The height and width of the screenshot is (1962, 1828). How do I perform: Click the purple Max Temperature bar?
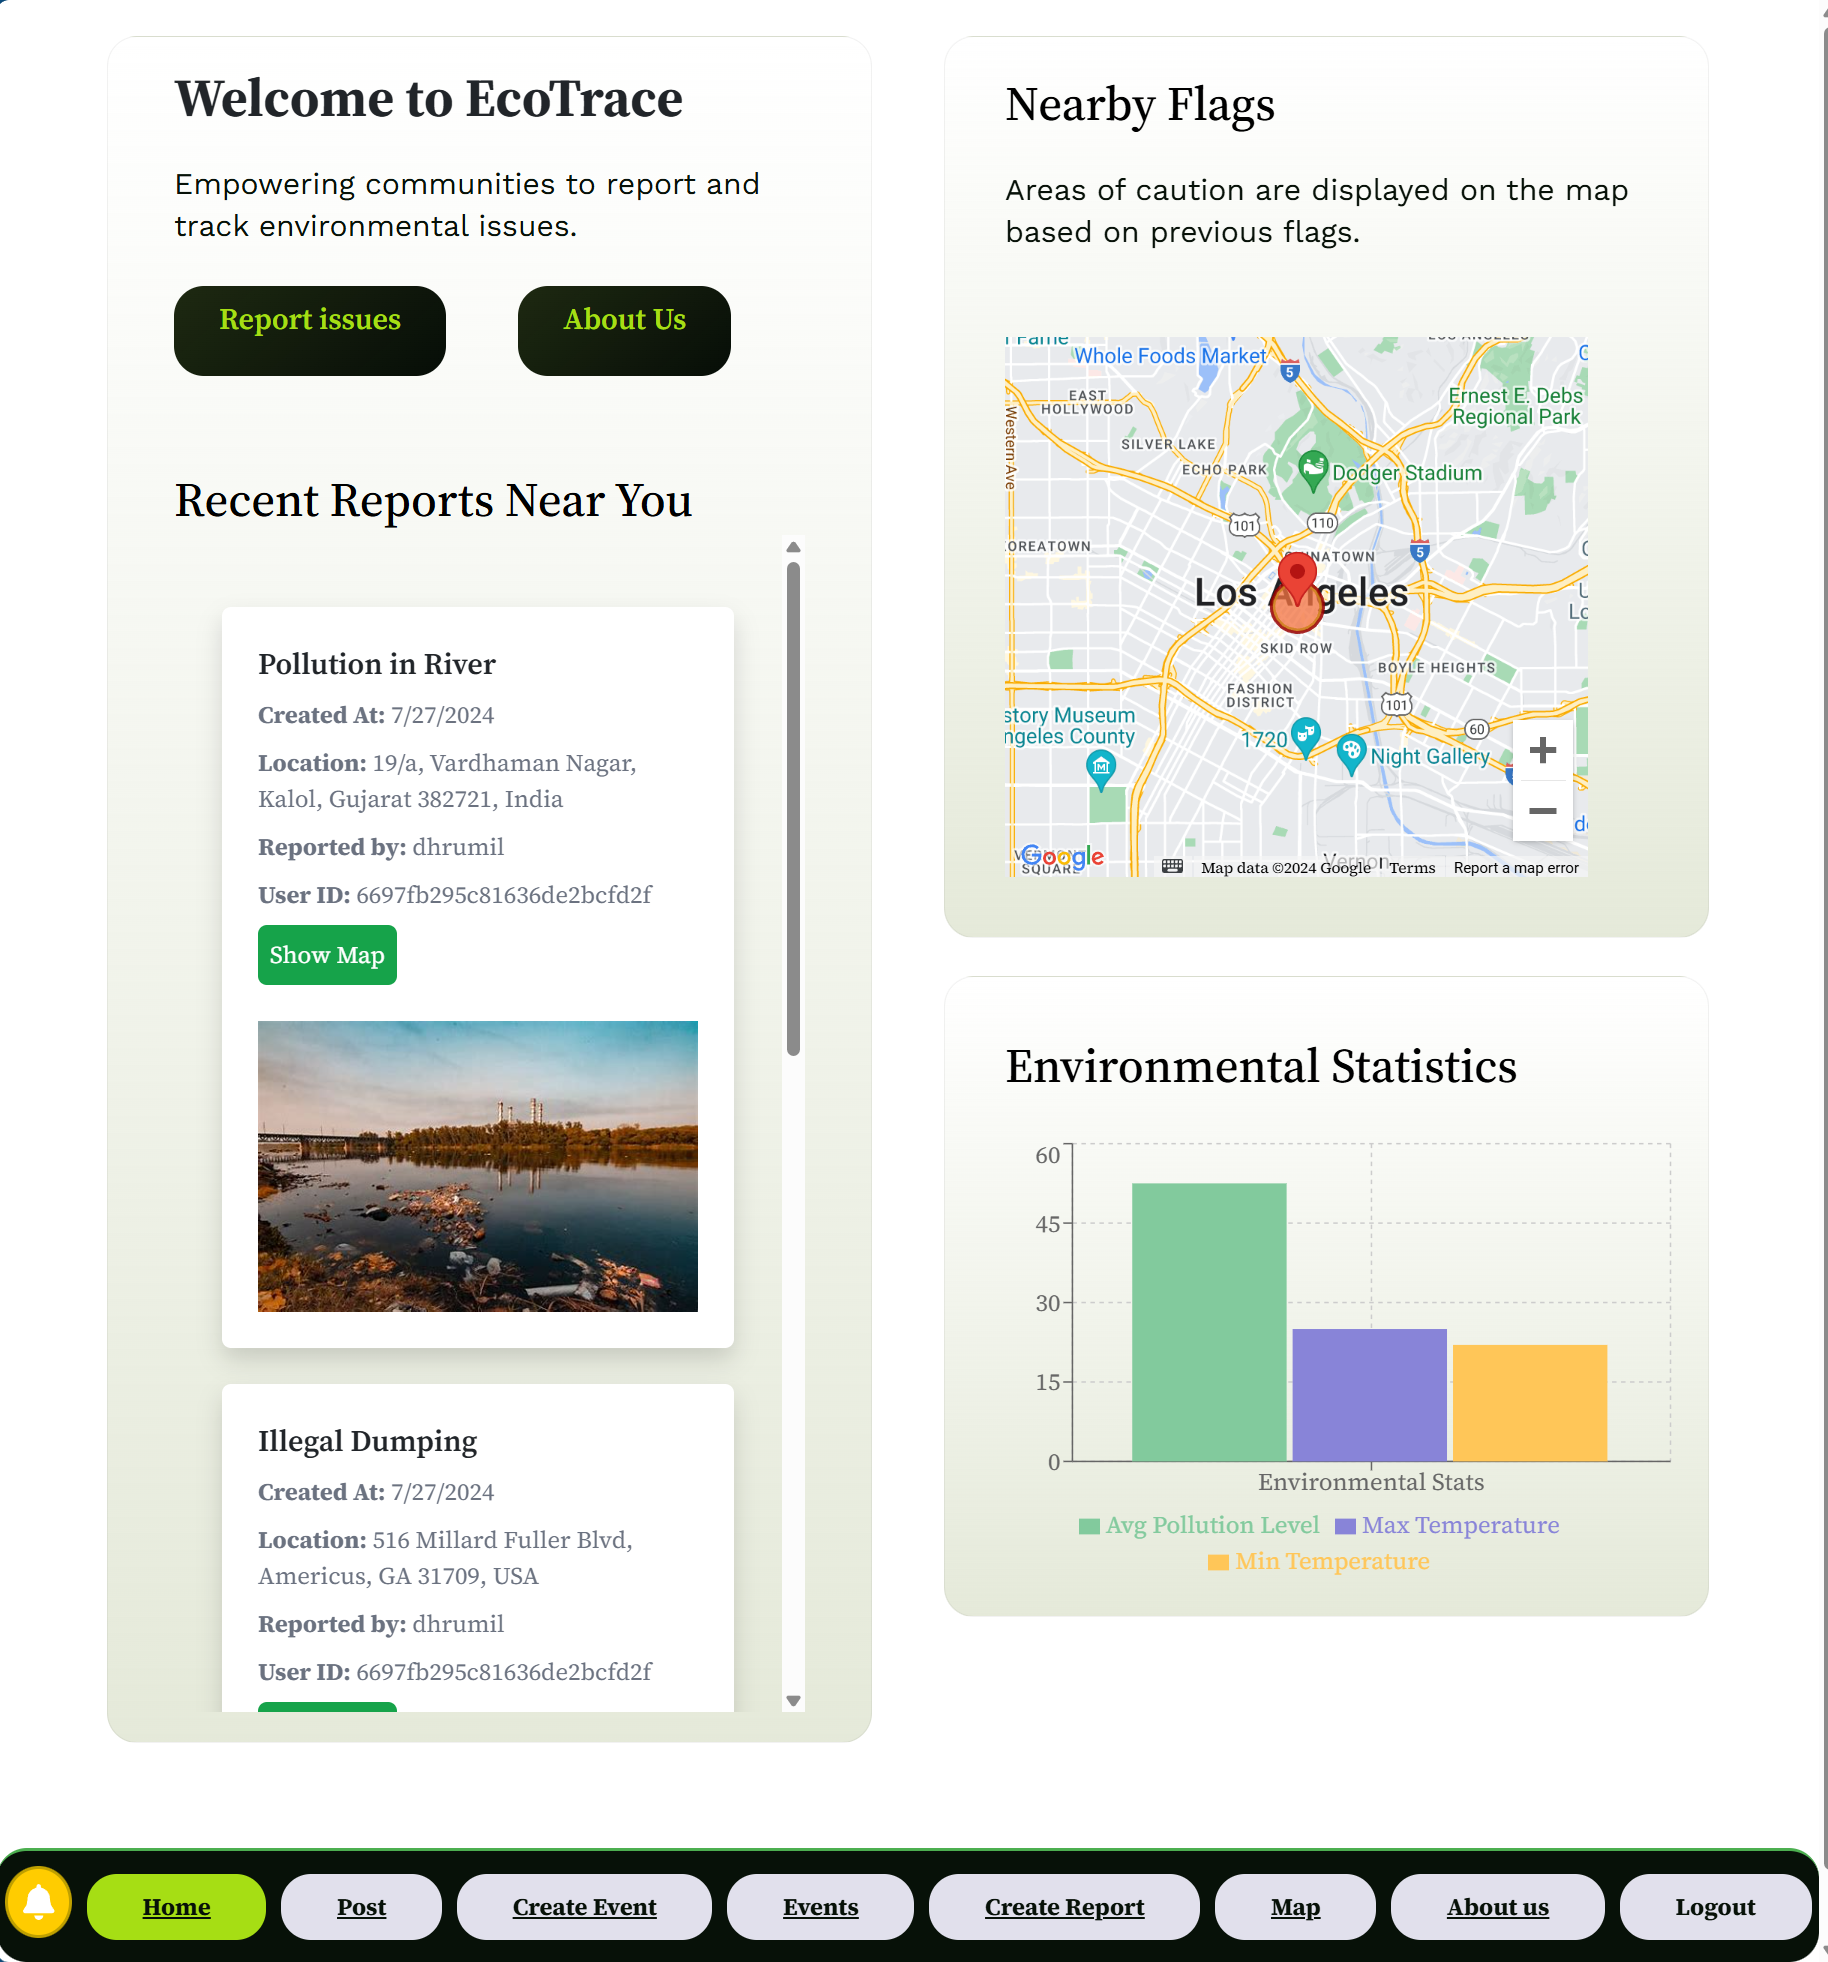click(x=1369, y=1395)
